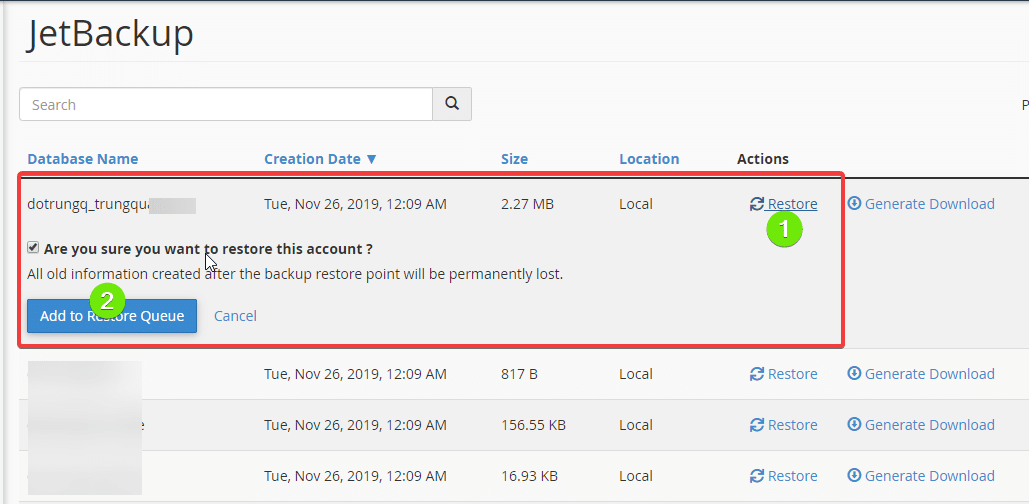Viewport: 1029px width, 504px height.
Task: Click the Generate Download link for the 817 B backup
Action: click(x=929, y=374)
